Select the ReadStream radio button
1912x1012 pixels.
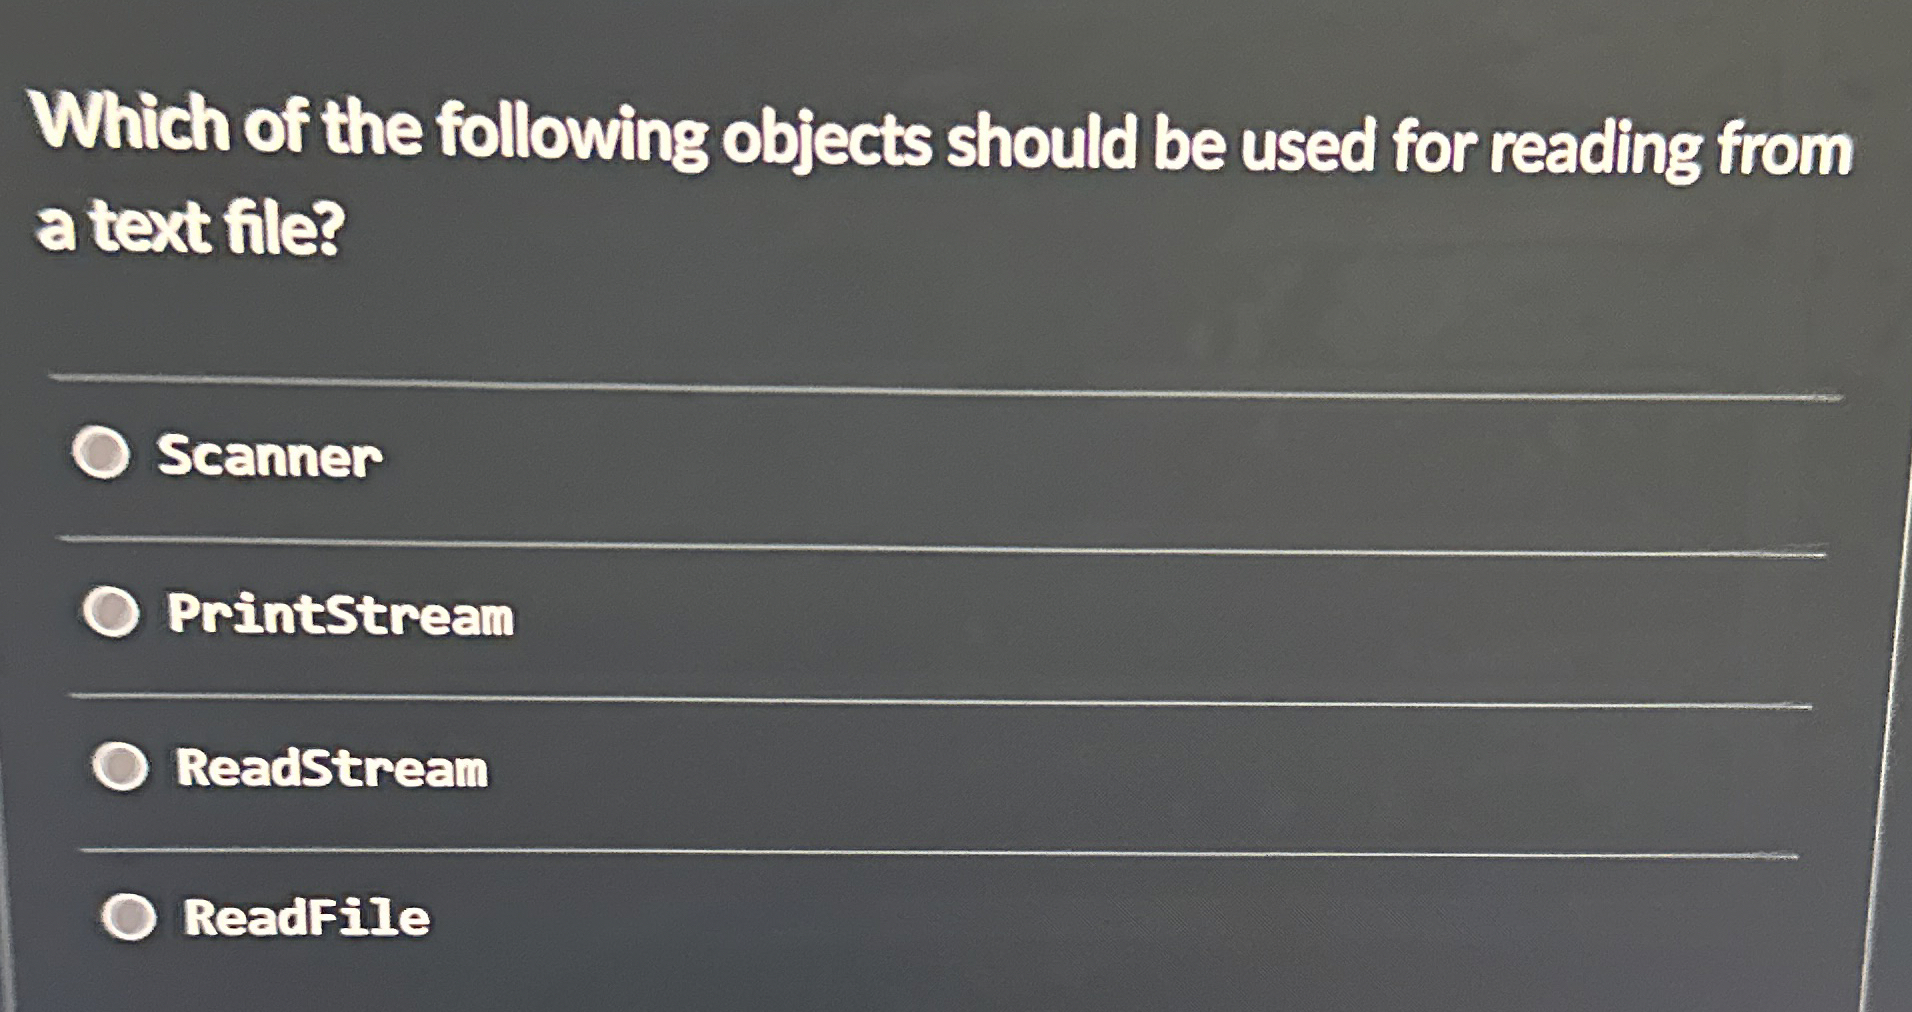122,768
